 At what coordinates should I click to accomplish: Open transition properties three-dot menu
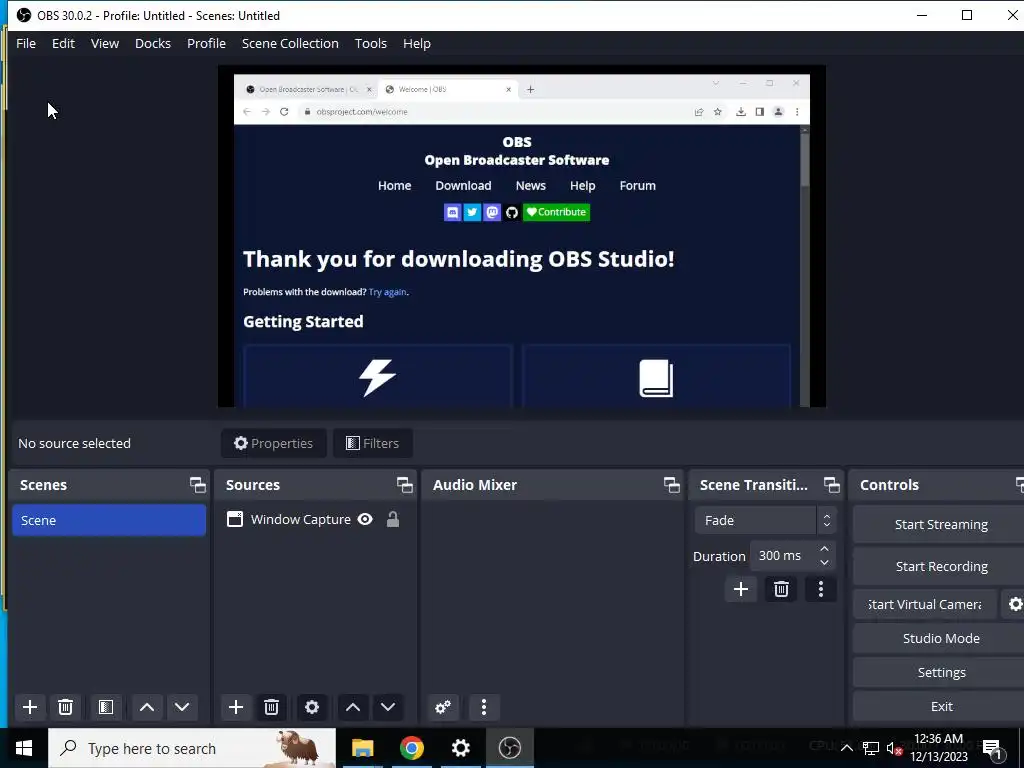[821, 590]
